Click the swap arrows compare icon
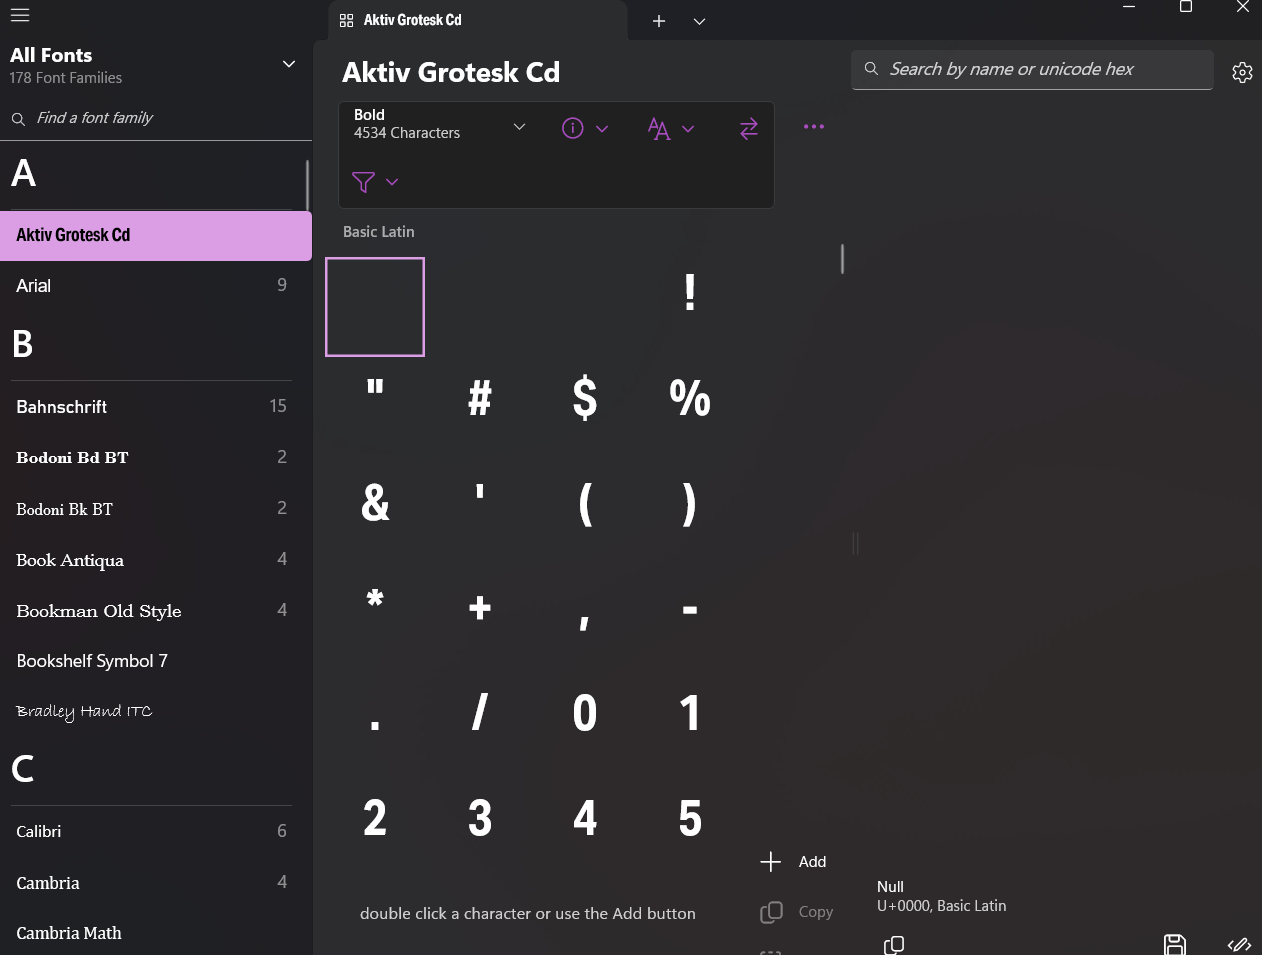 [748, 128]
